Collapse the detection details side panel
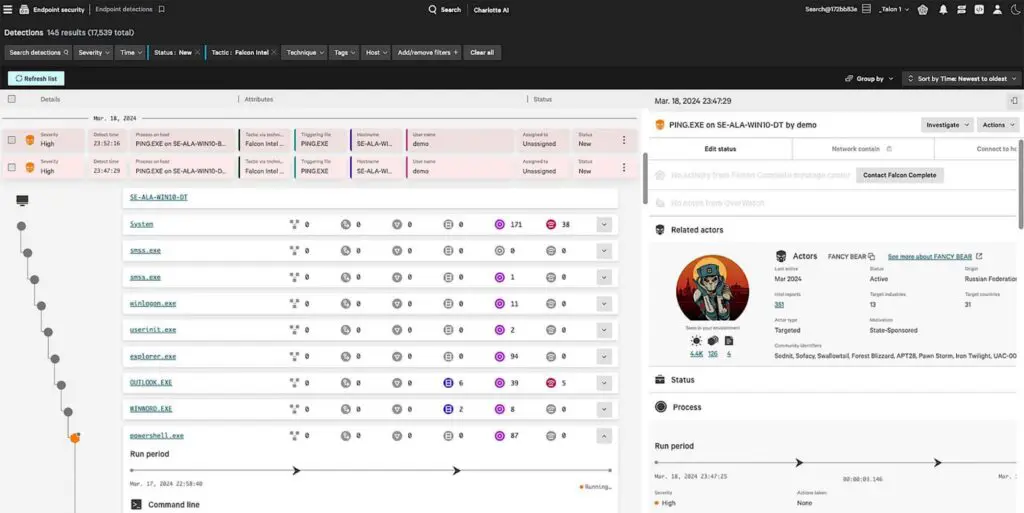Viewport: 1024px width, 513px height. (1013, 101)
